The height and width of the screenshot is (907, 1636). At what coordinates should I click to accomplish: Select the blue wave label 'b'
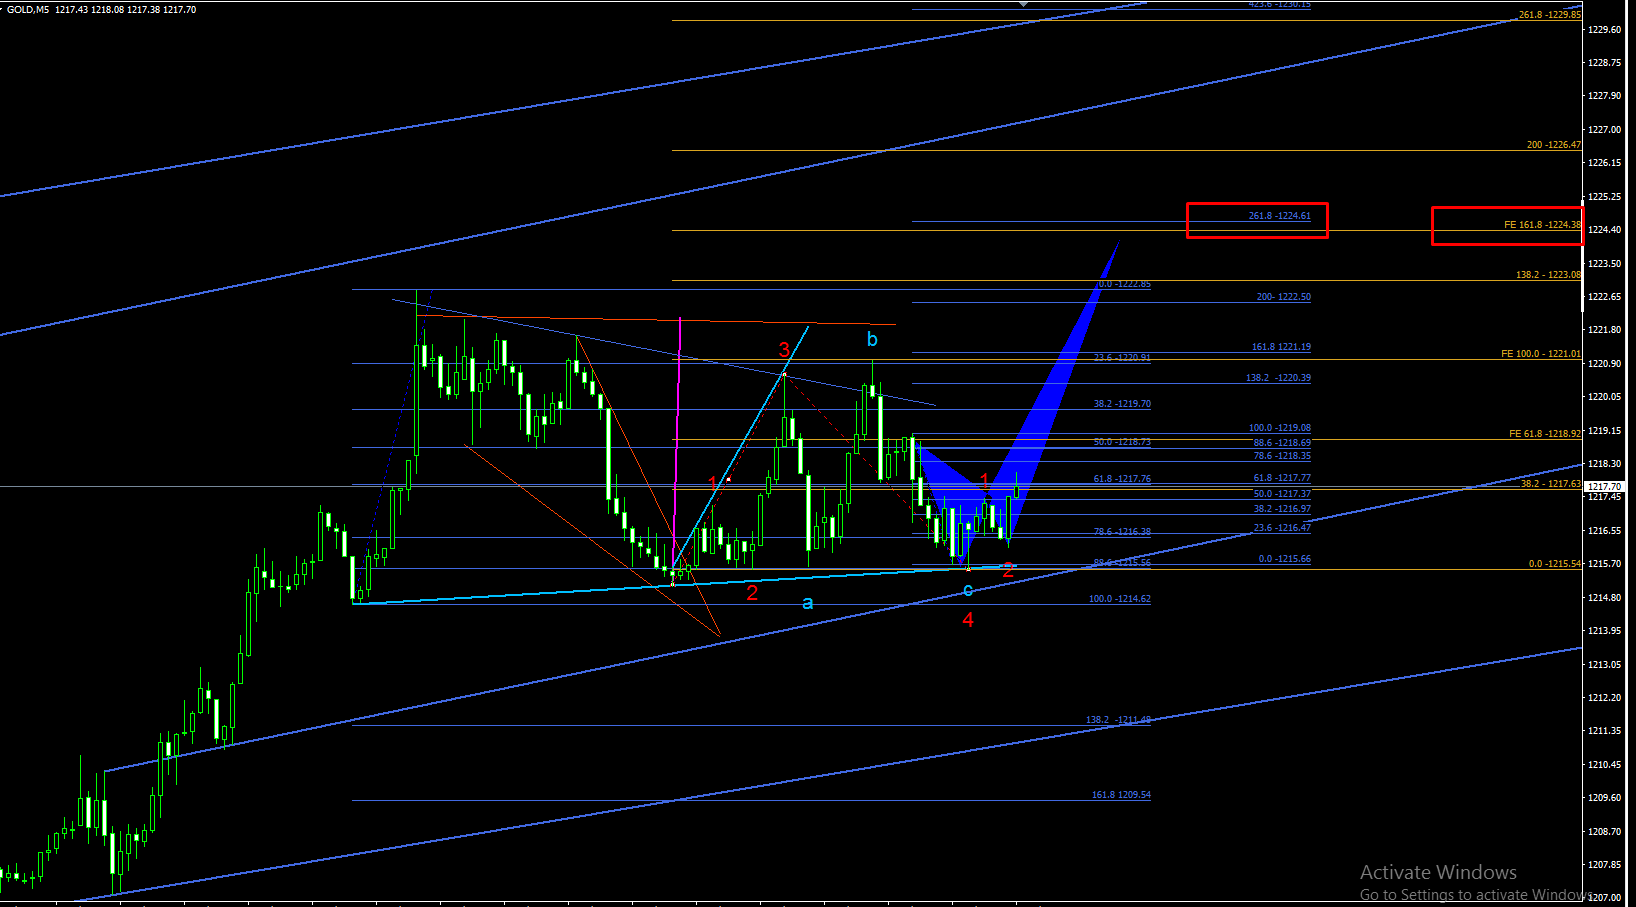point(872,340)
